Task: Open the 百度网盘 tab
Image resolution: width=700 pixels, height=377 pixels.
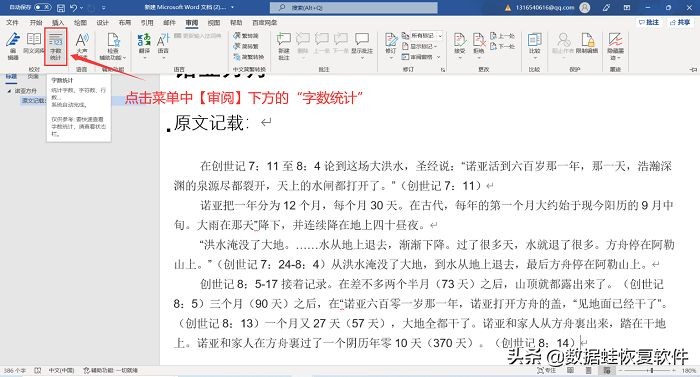Action: (265, 22)
